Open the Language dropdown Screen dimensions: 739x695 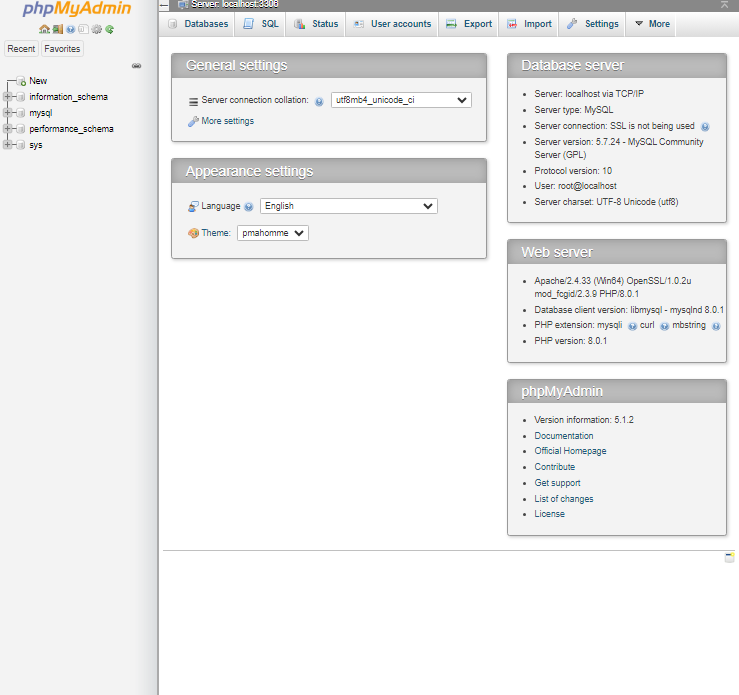tap(349, 206)
